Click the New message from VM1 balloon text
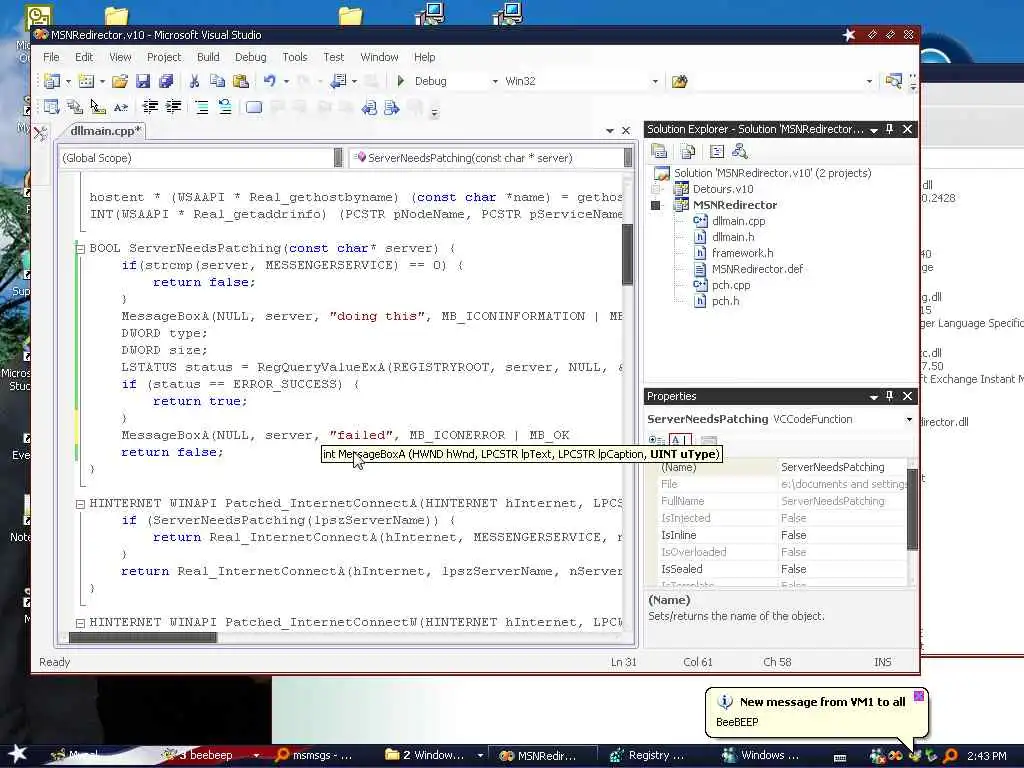The width and height of the screenshot is (1024, 768). point(822,702)
